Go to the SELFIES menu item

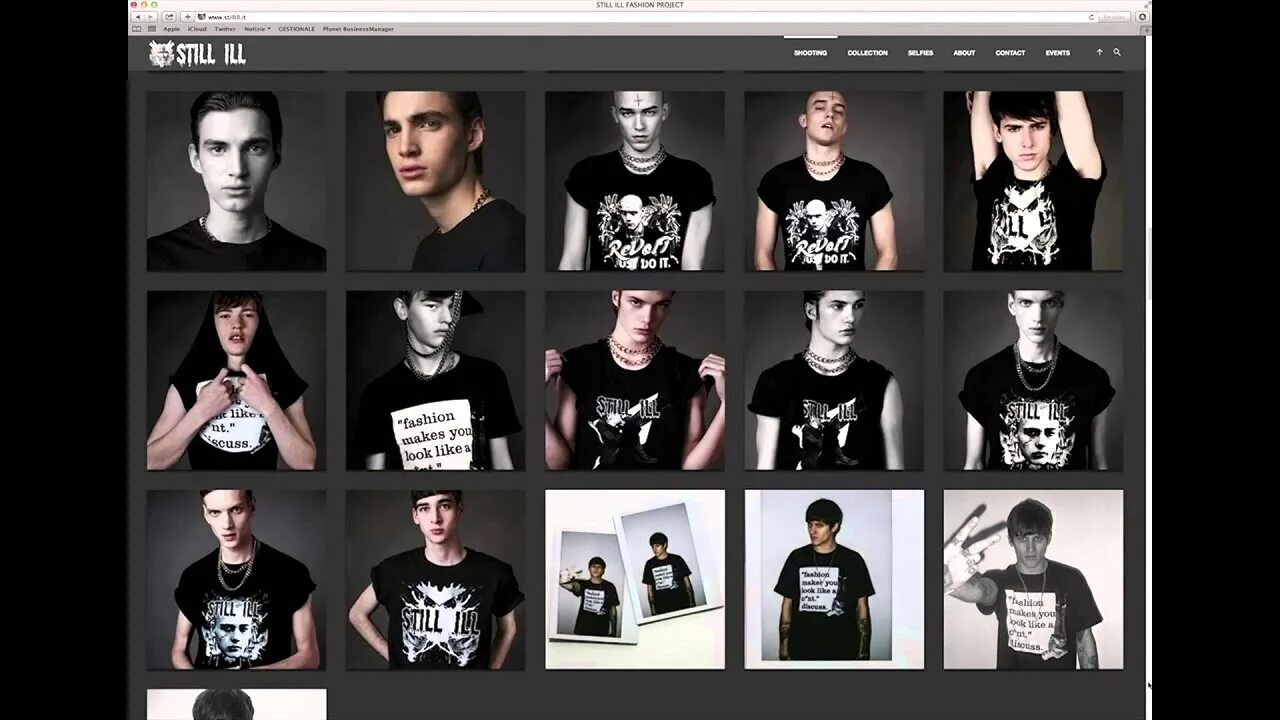[x=920, y=53]
